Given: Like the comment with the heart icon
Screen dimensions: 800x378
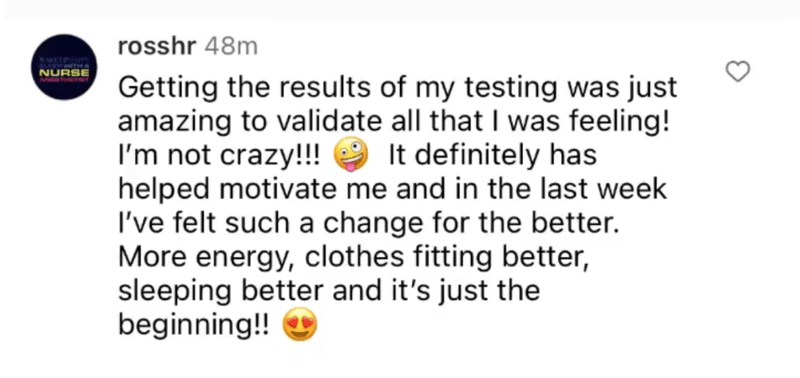Looking at the screenshot, I should click(738, 71).
